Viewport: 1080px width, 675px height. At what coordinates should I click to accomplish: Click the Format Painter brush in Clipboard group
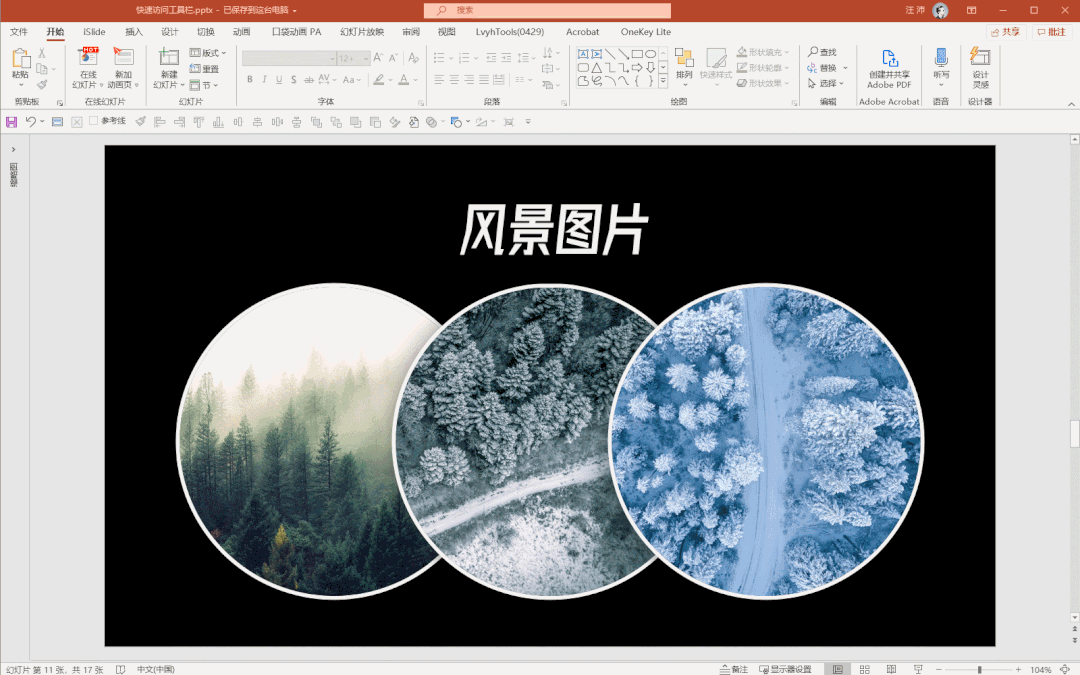(x=42, y=85)
